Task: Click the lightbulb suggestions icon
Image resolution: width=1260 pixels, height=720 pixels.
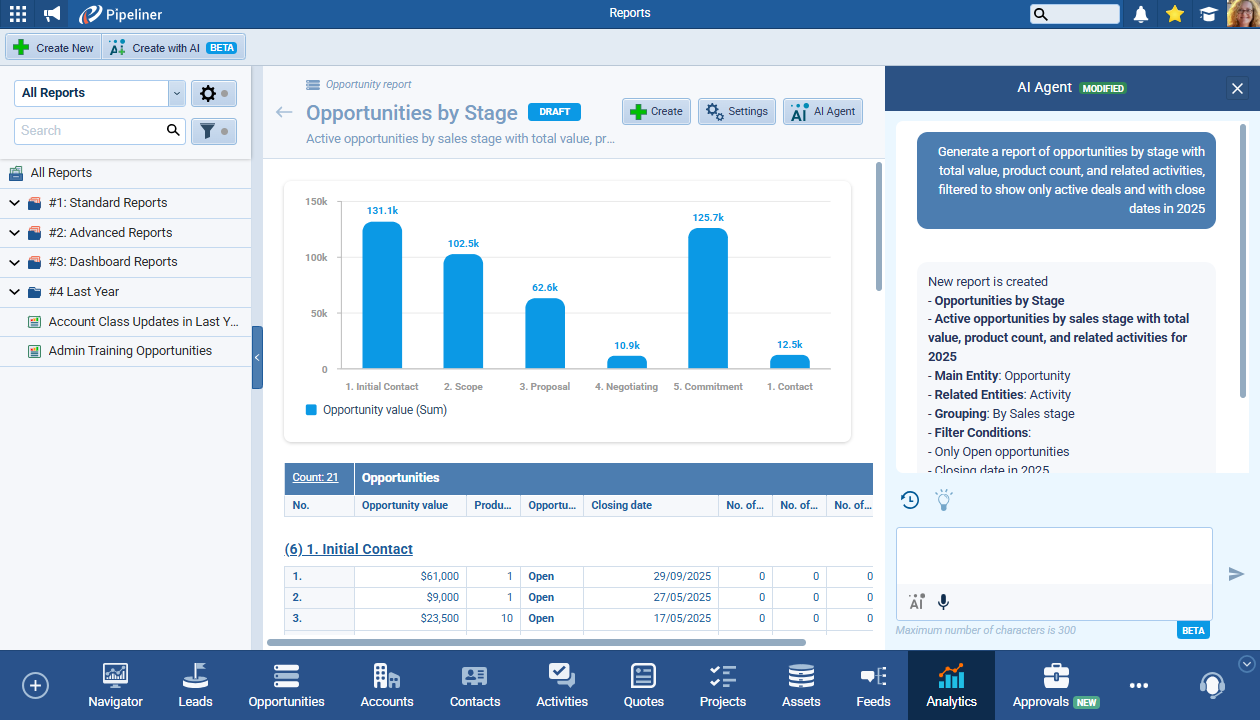Action: (943, 500)
